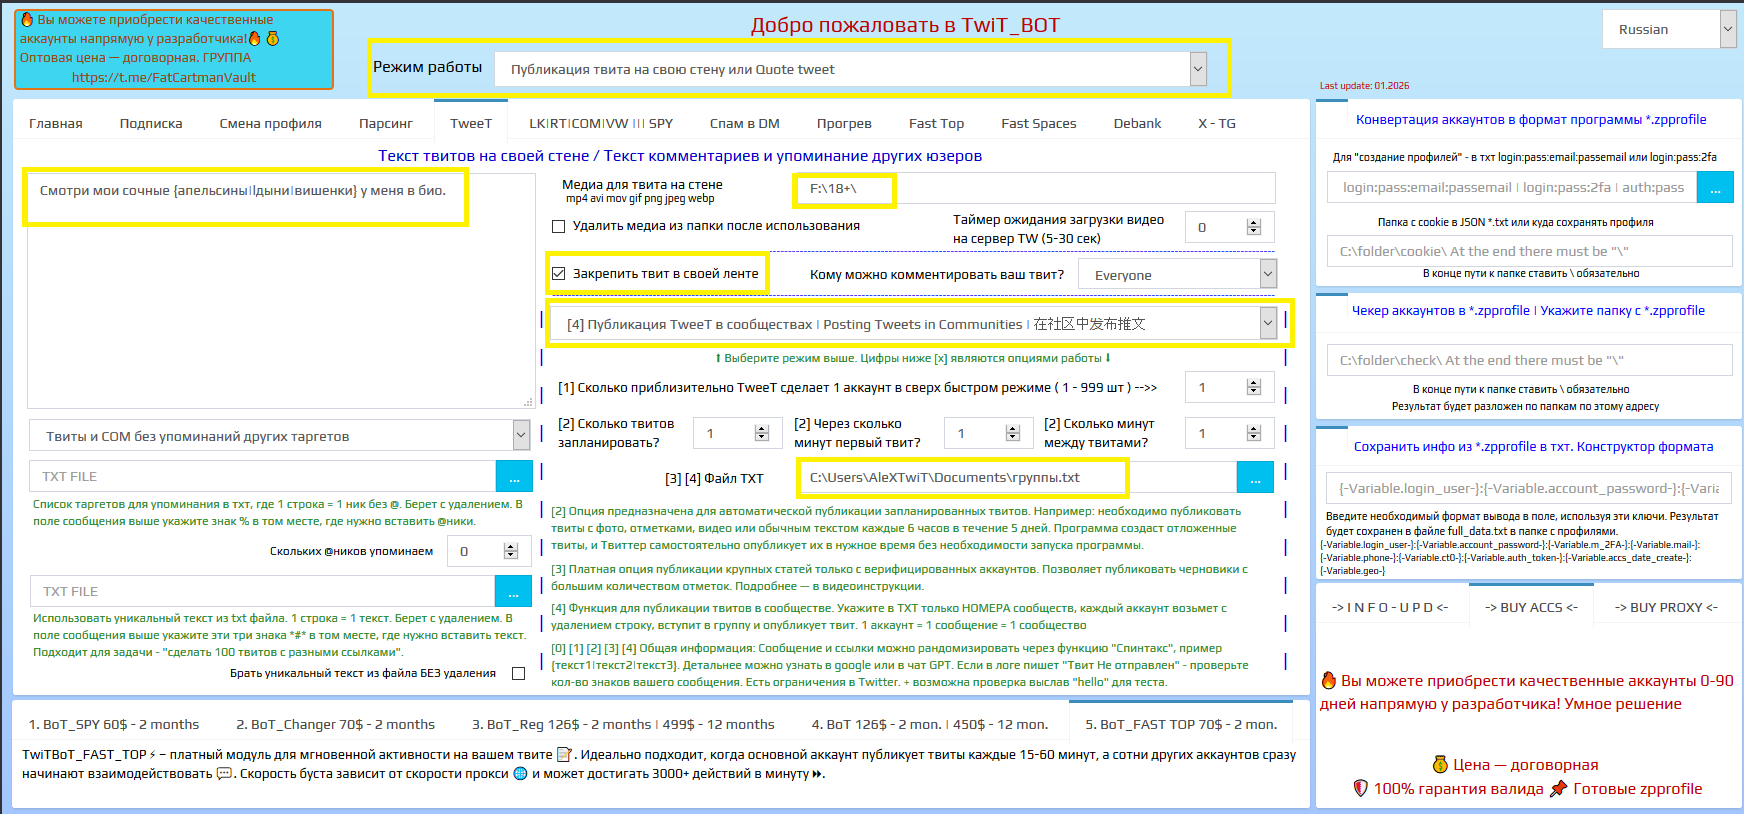Click 'Через сколько минут первый твит' spinner
The width and height of the screenshot is (1744, 814).
1013,433
